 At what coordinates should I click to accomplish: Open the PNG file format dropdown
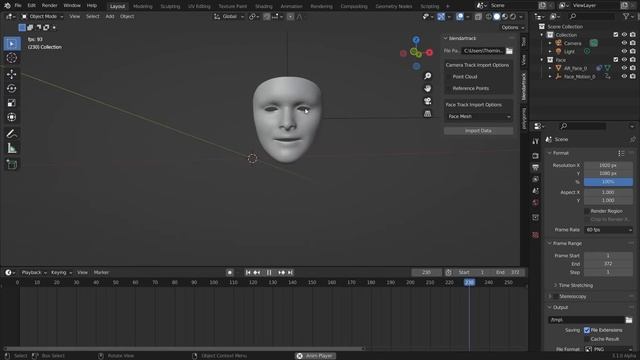[608, 349]
